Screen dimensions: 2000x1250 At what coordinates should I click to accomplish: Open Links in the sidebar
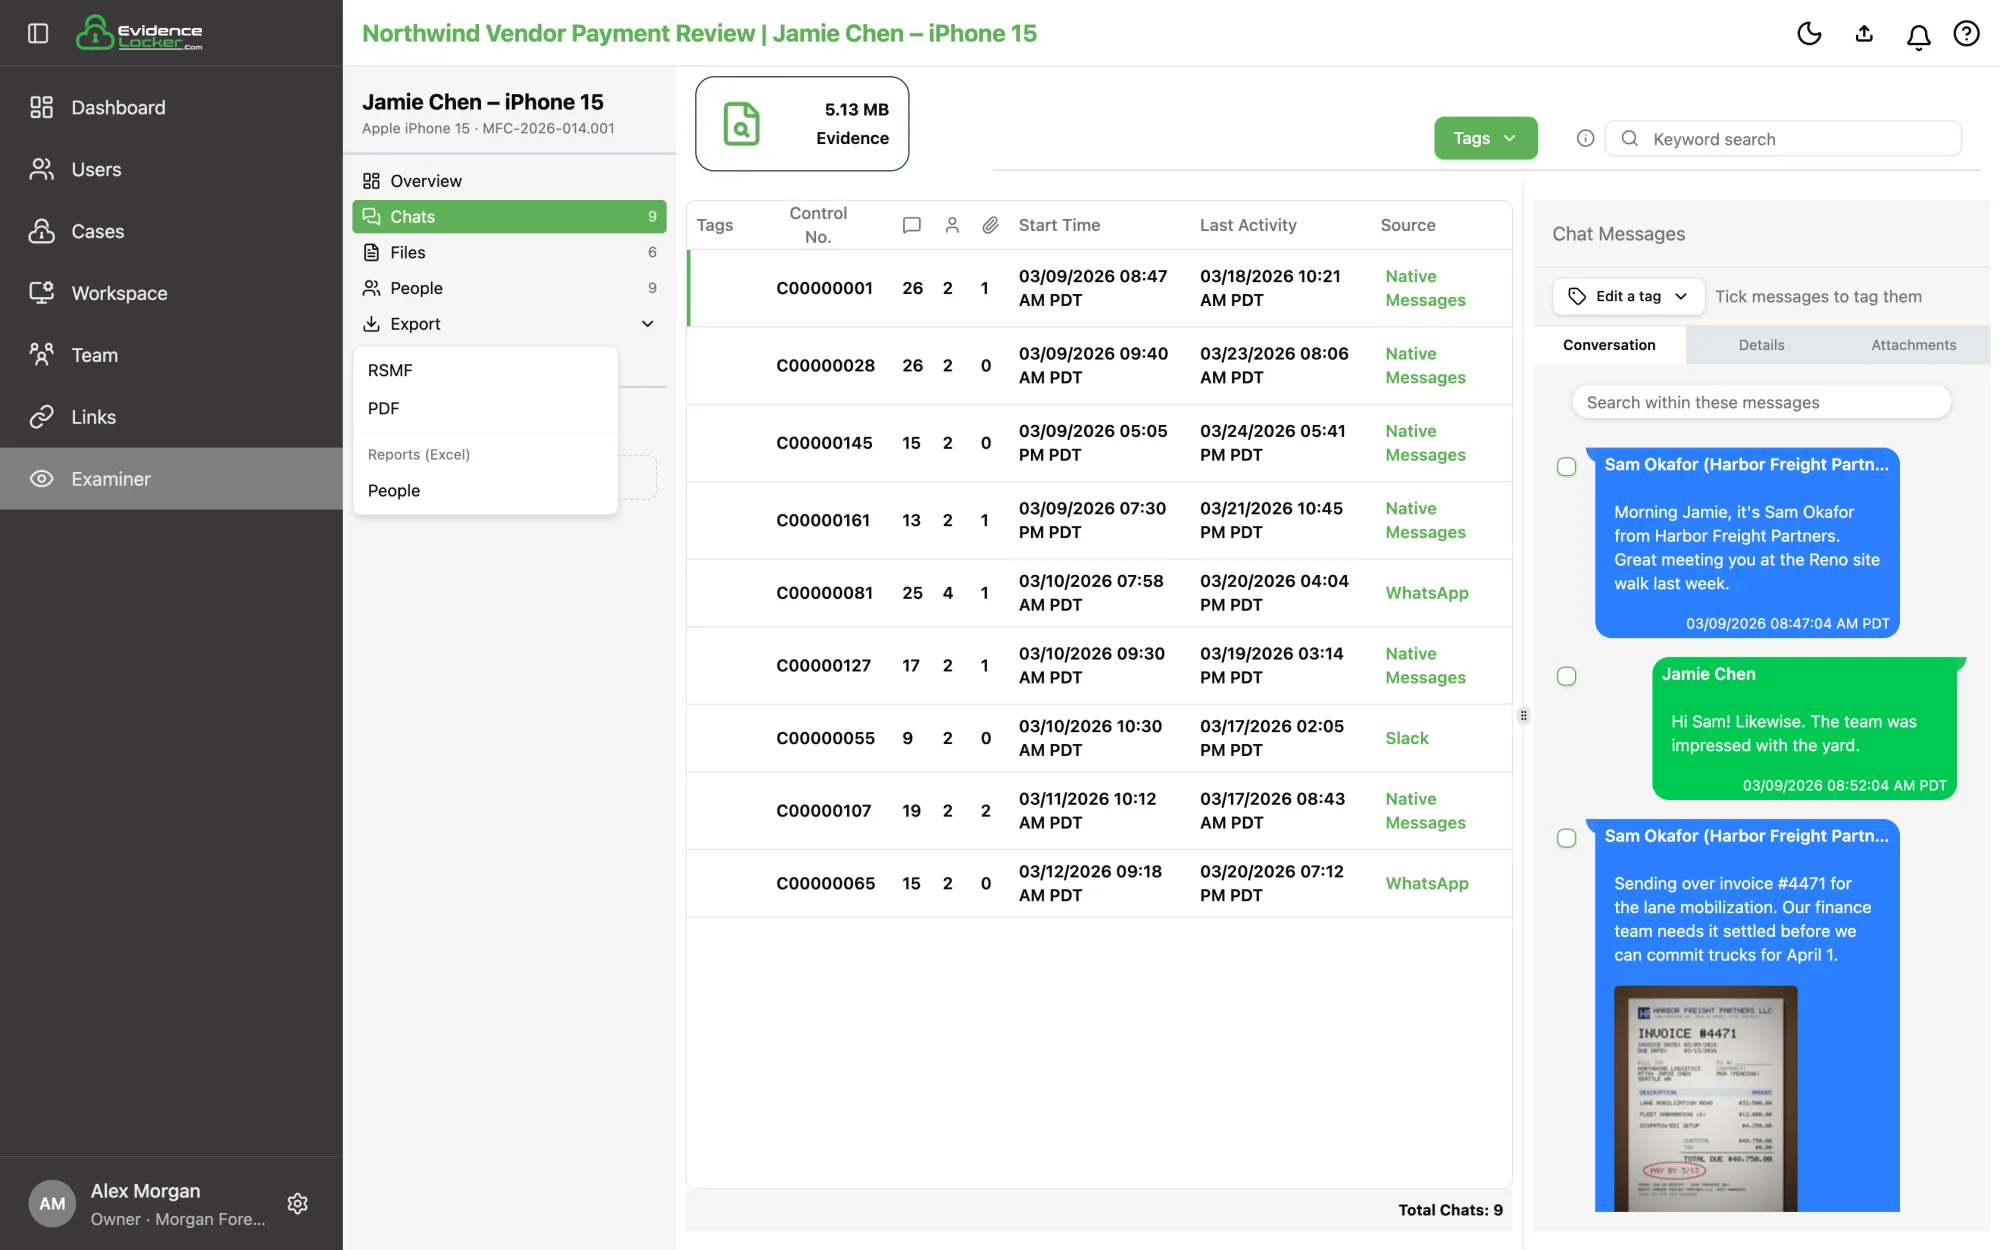pyautogui.click(x=171, y=417)
